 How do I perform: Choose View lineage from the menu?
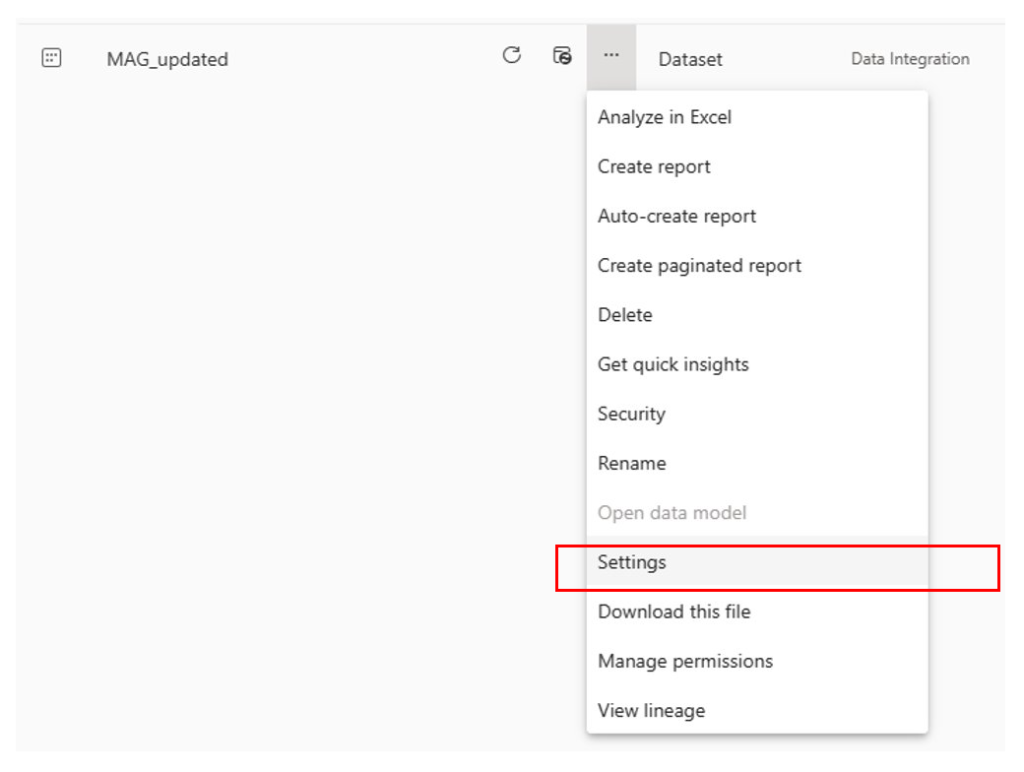pos(651,711)
